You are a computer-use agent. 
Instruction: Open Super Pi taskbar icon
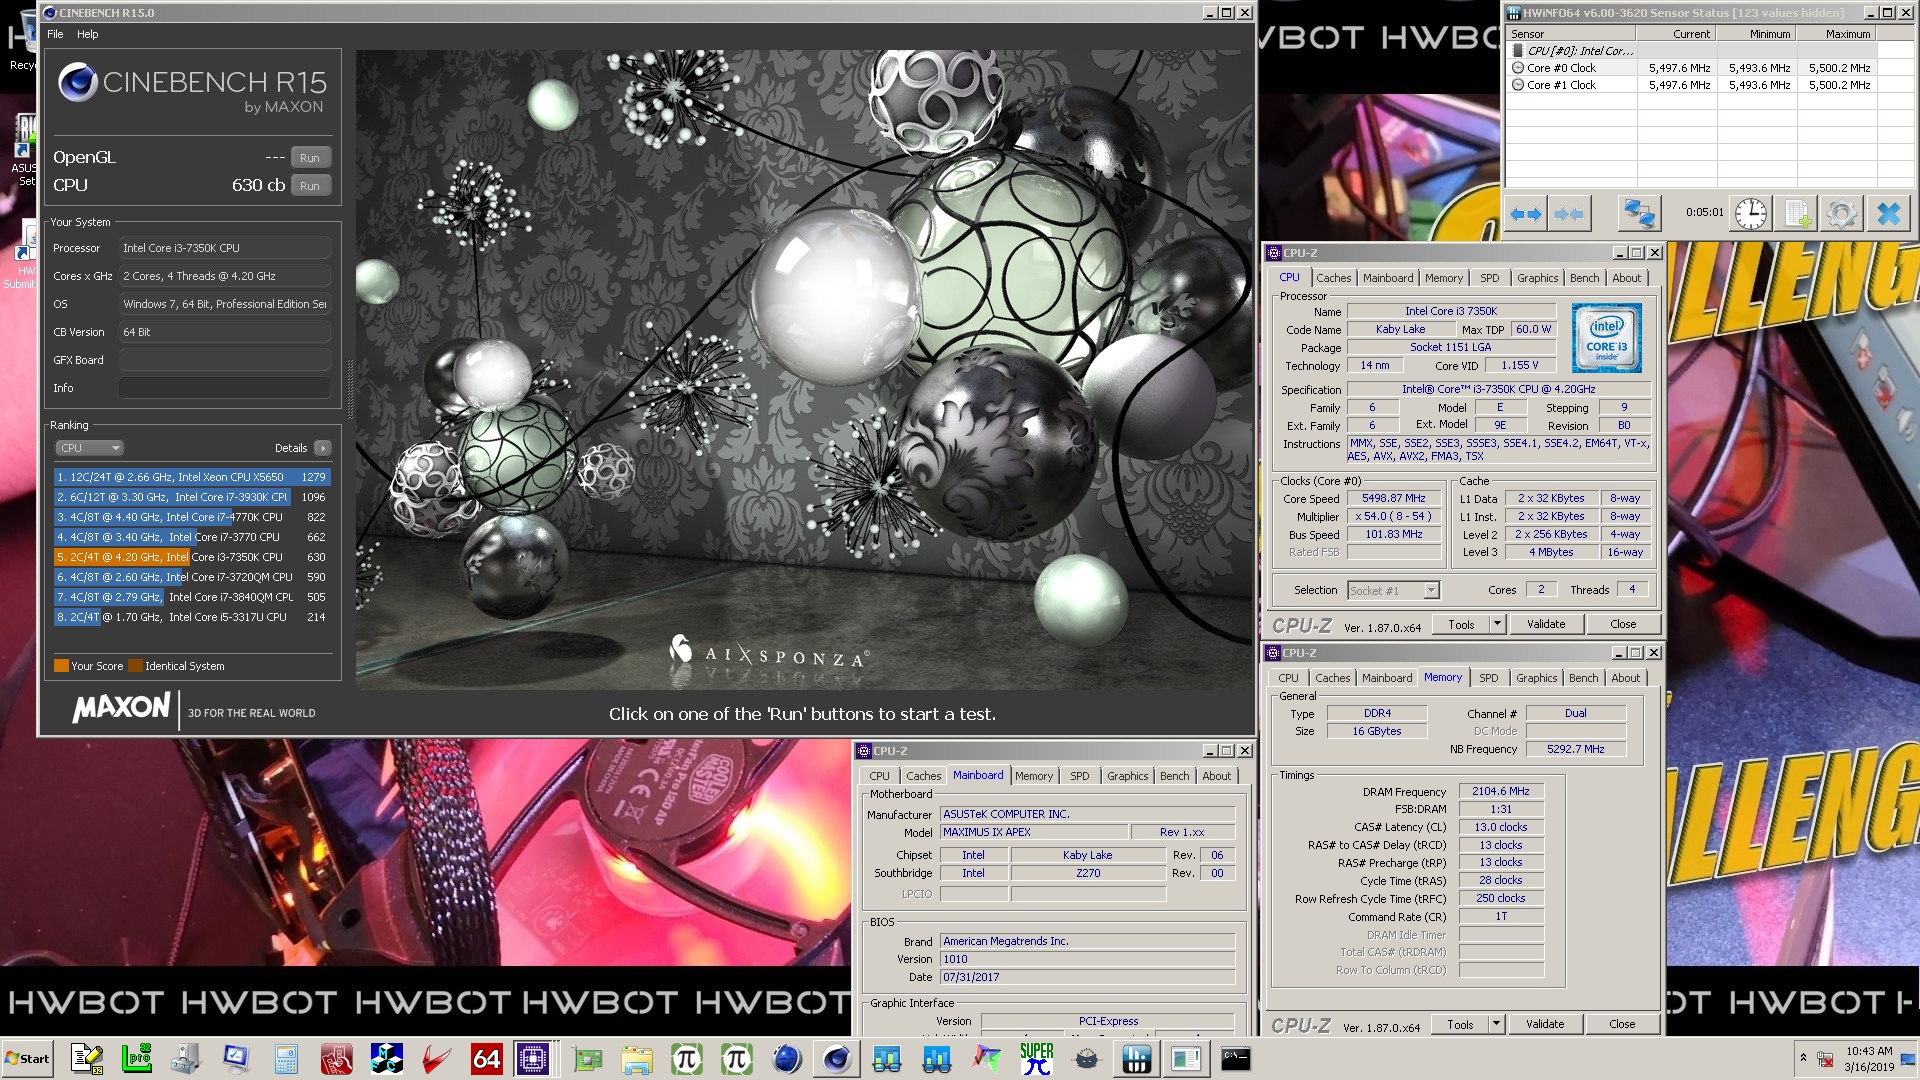click(x=1036, y=1059)
